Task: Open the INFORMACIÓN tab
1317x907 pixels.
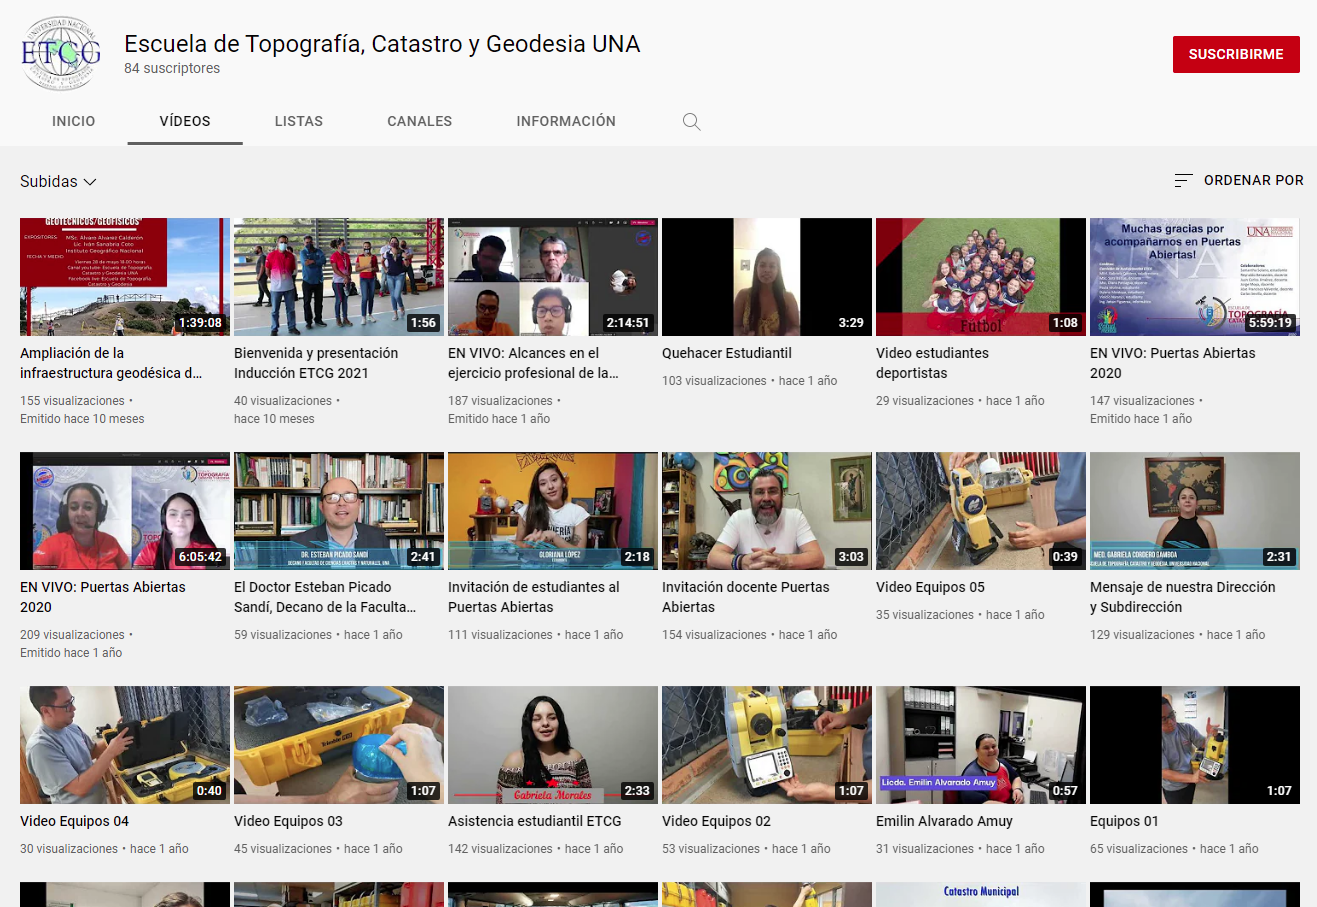Action: coord(566,121)
